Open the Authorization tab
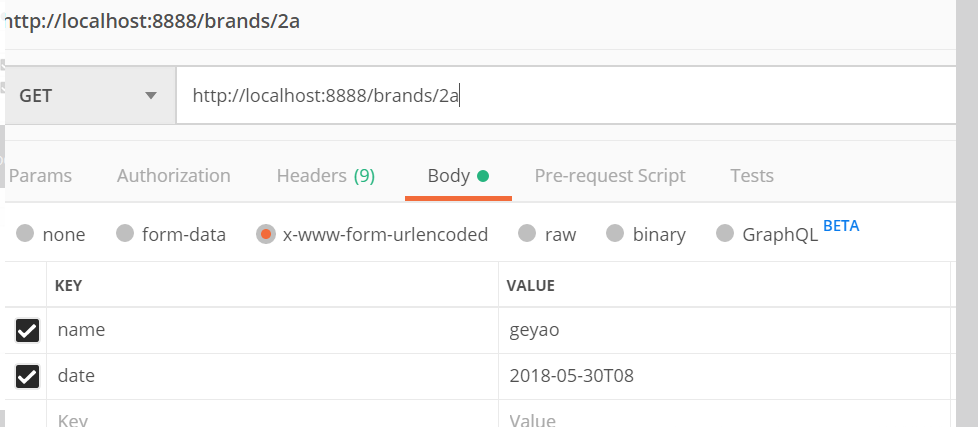The width and height of the screenshot is (978, 427). coord(173,176)
